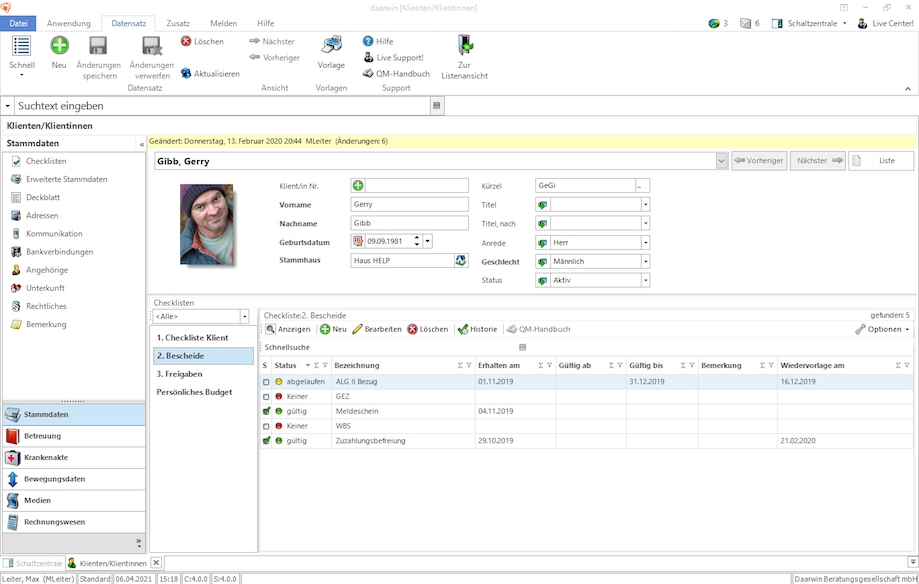Image resolution: width=919 pixels, height=584 pixels.
Task: Toggle checkbox for GEZ row
Action: [x=266, y=396]
